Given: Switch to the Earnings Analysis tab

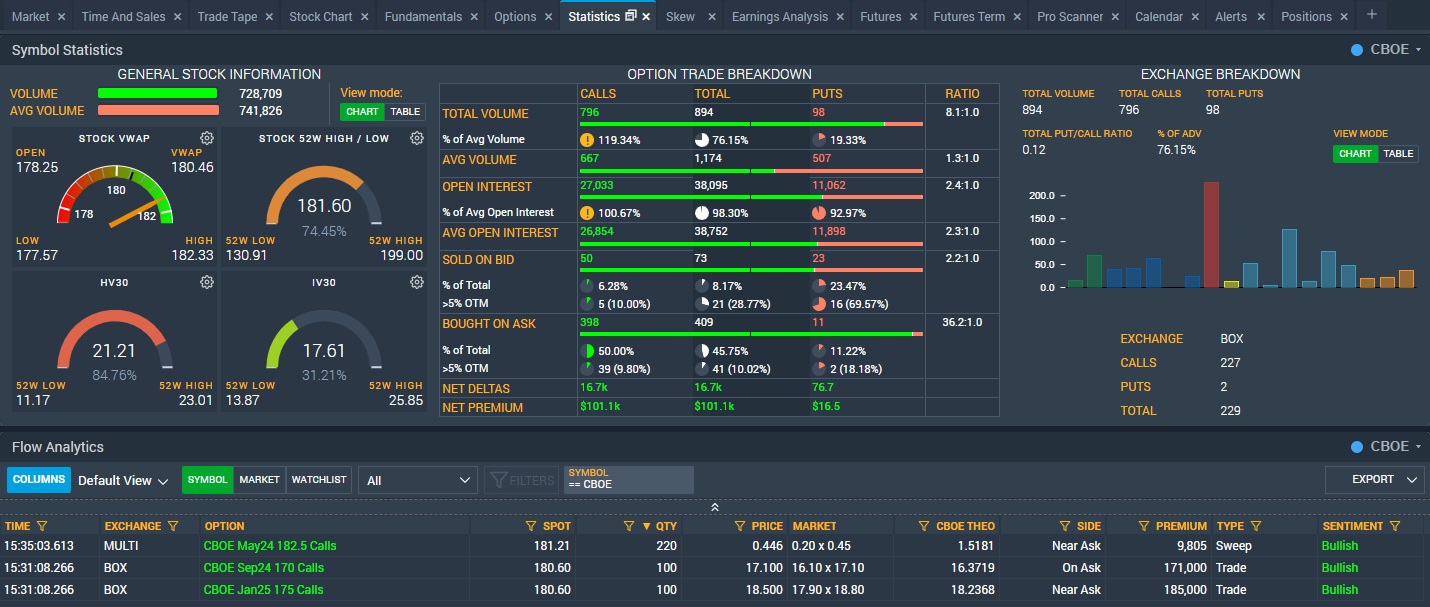Looking at the screenshot, I should click(779, 16).
